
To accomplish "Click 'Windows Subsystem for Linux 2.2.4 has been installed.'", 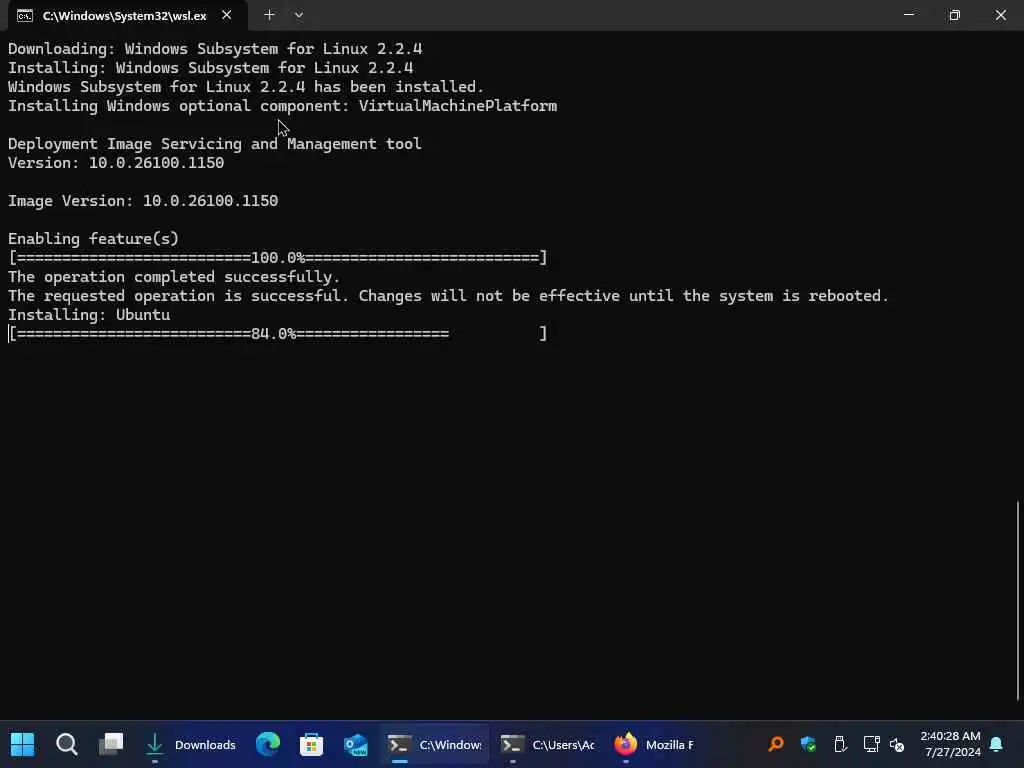I will [246, 87].
